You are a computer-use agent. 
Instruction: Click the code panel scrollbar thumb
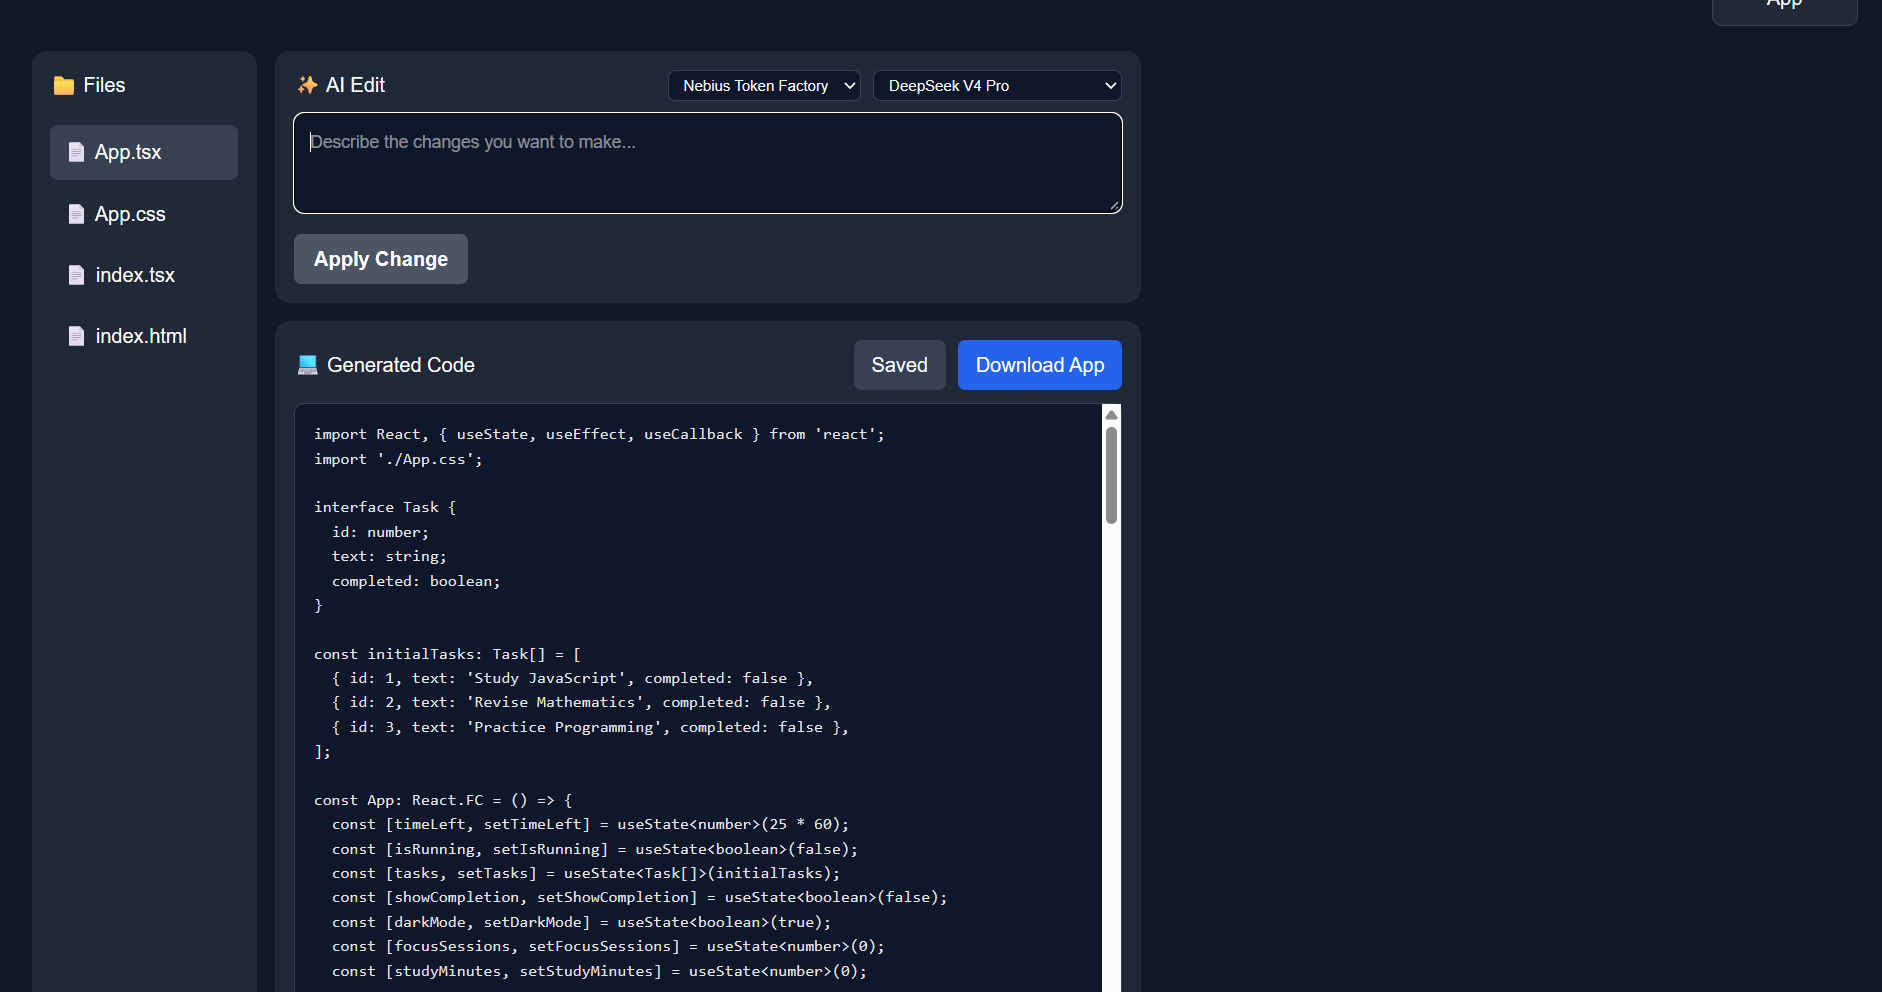tap(1111, 475)
